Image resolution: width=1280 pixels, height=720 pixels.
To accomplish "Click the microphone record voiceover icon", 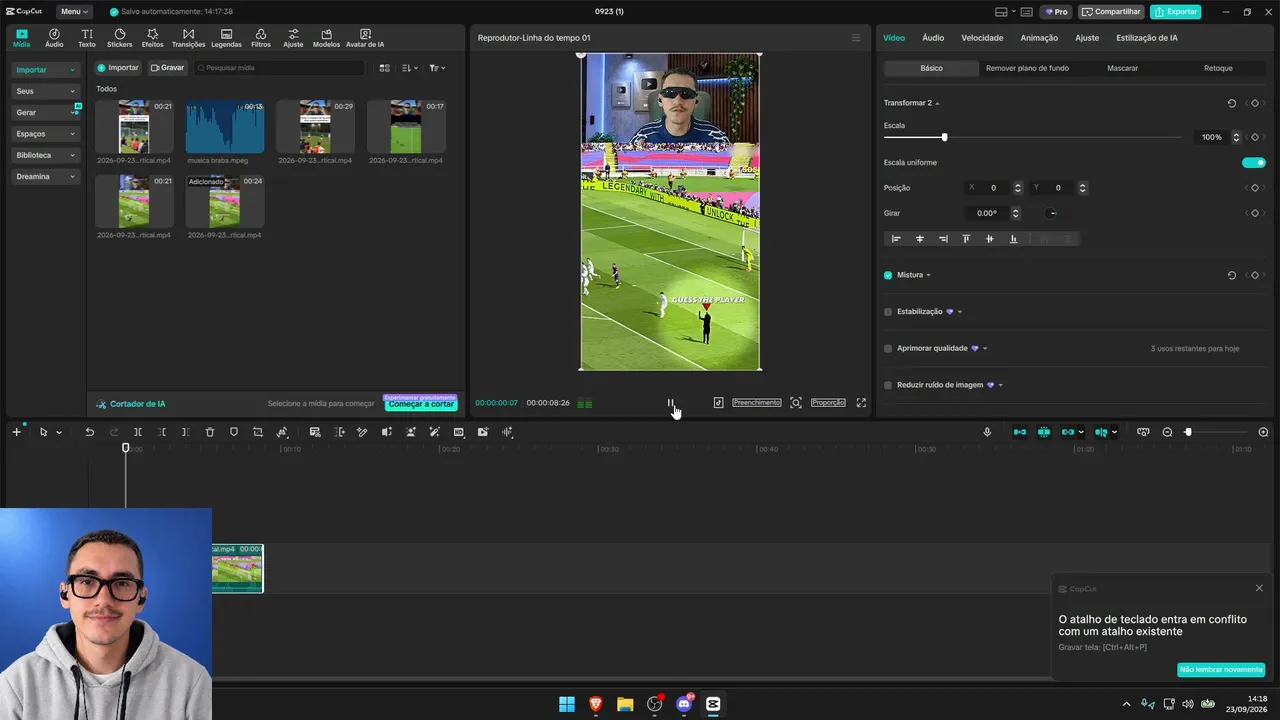I will pos(987,432).
